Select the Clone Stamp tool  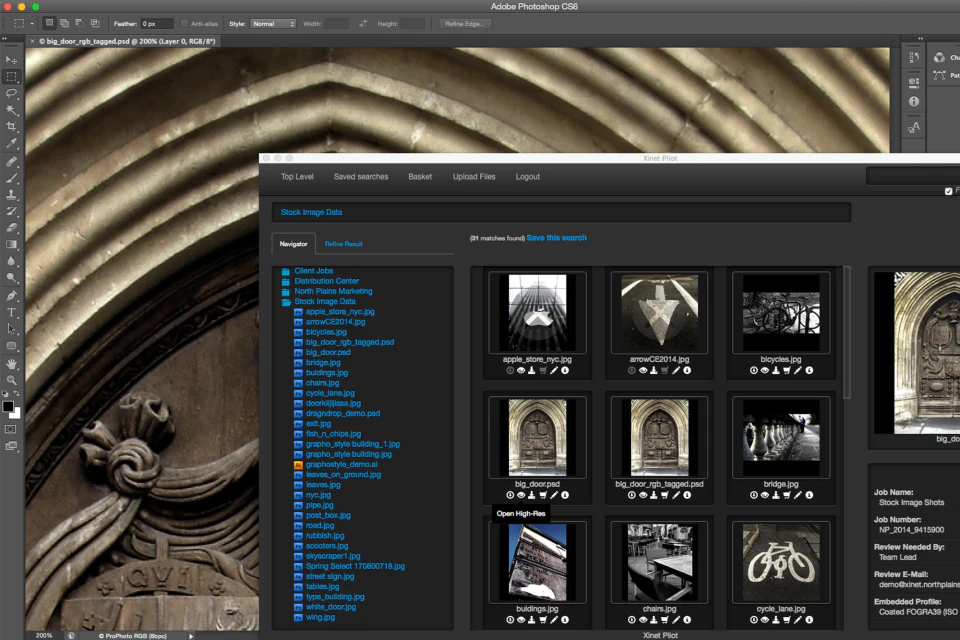coord(11,195)
